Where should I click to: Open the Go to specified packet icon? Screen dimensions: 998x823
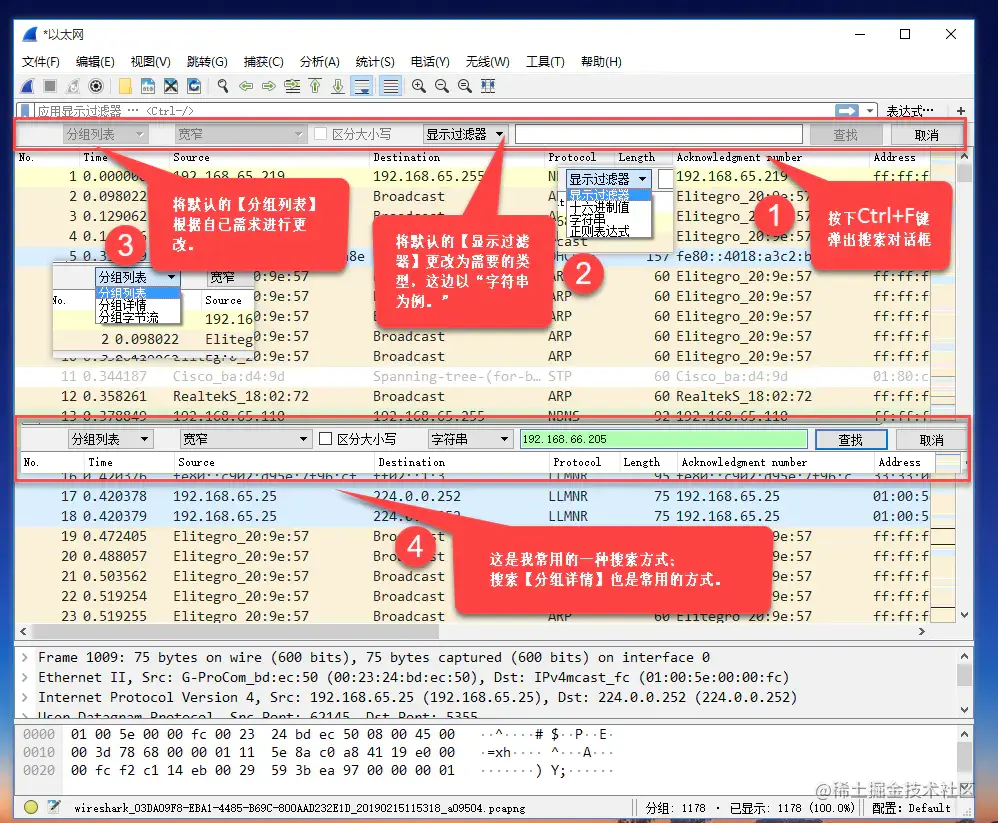click(292, 86)
